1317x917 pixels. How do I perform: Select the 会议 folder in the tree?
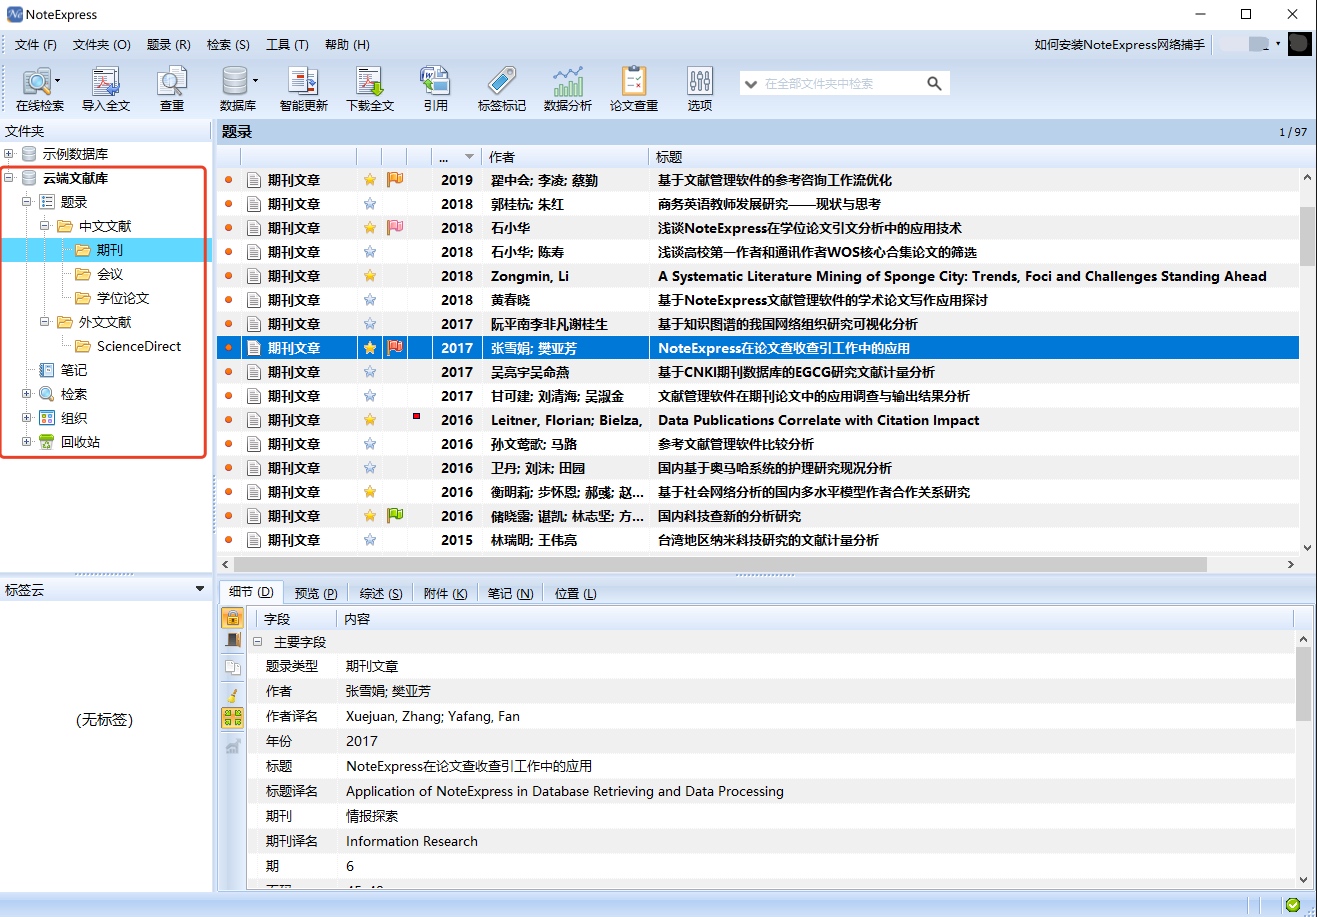tap(109, 274)
